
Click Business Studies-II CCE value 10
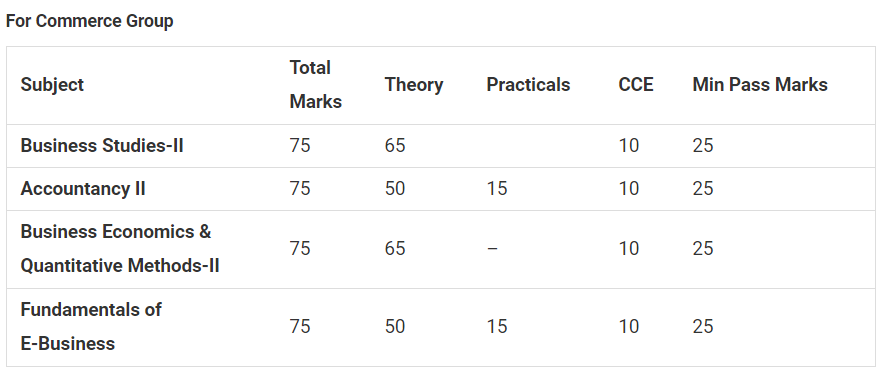coord(629,146)
